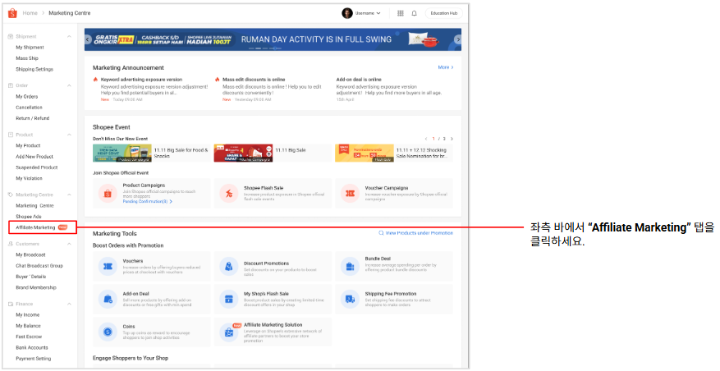
Task: Open Fast Escrow in sidebar
Action: [x=28, y=337]
